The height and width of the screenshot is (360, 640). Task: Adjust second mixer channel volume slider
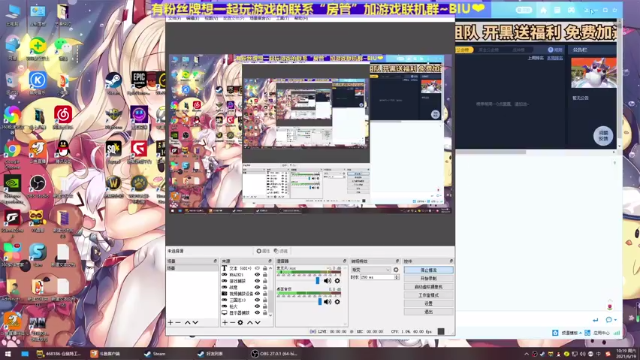[x=320, y=302]
